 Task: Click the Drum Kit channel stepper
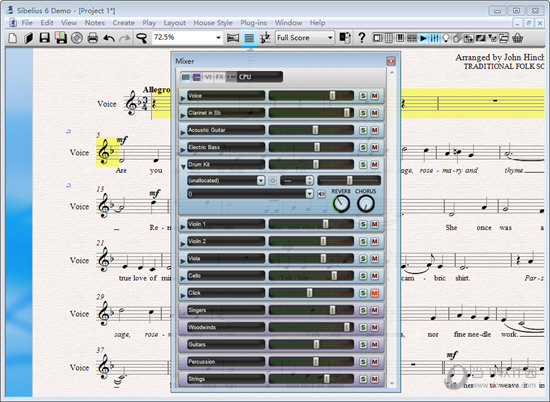[309, 181]
